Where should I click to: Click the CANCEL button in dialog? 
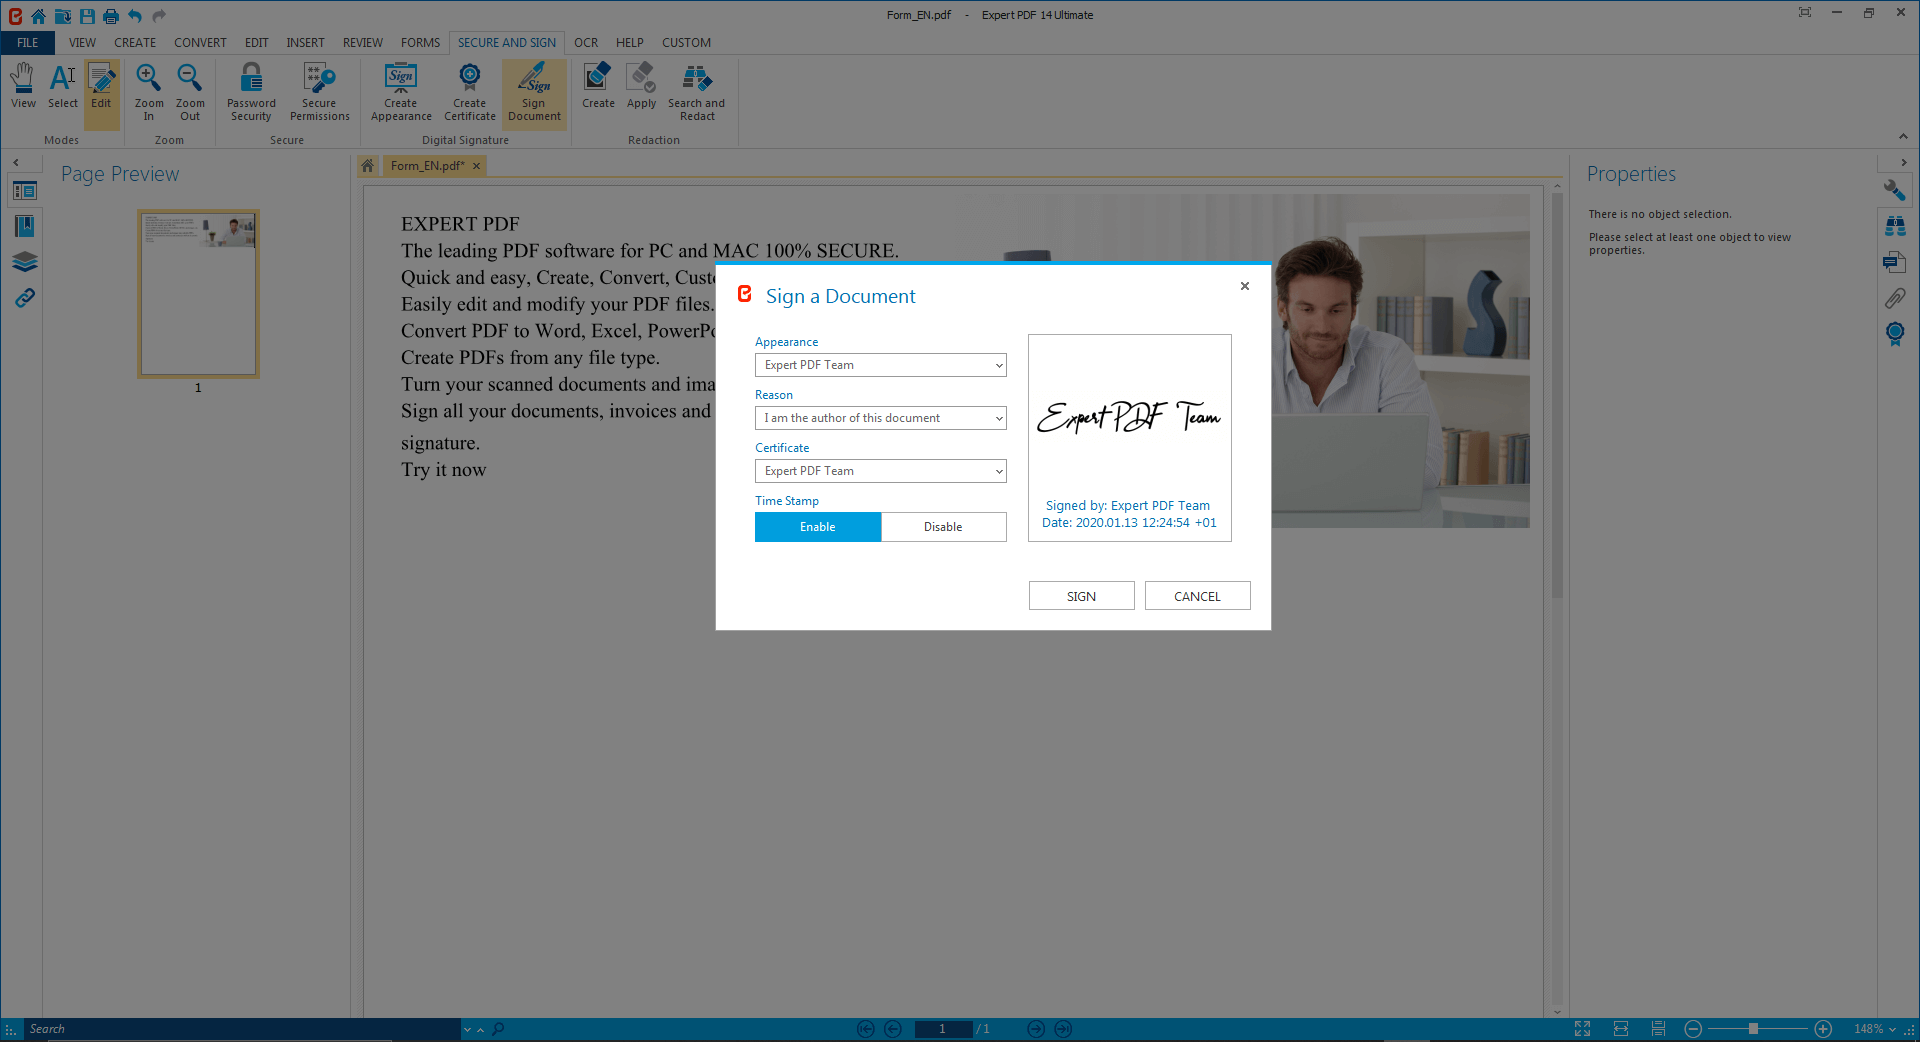click(x=1197, y=596)
